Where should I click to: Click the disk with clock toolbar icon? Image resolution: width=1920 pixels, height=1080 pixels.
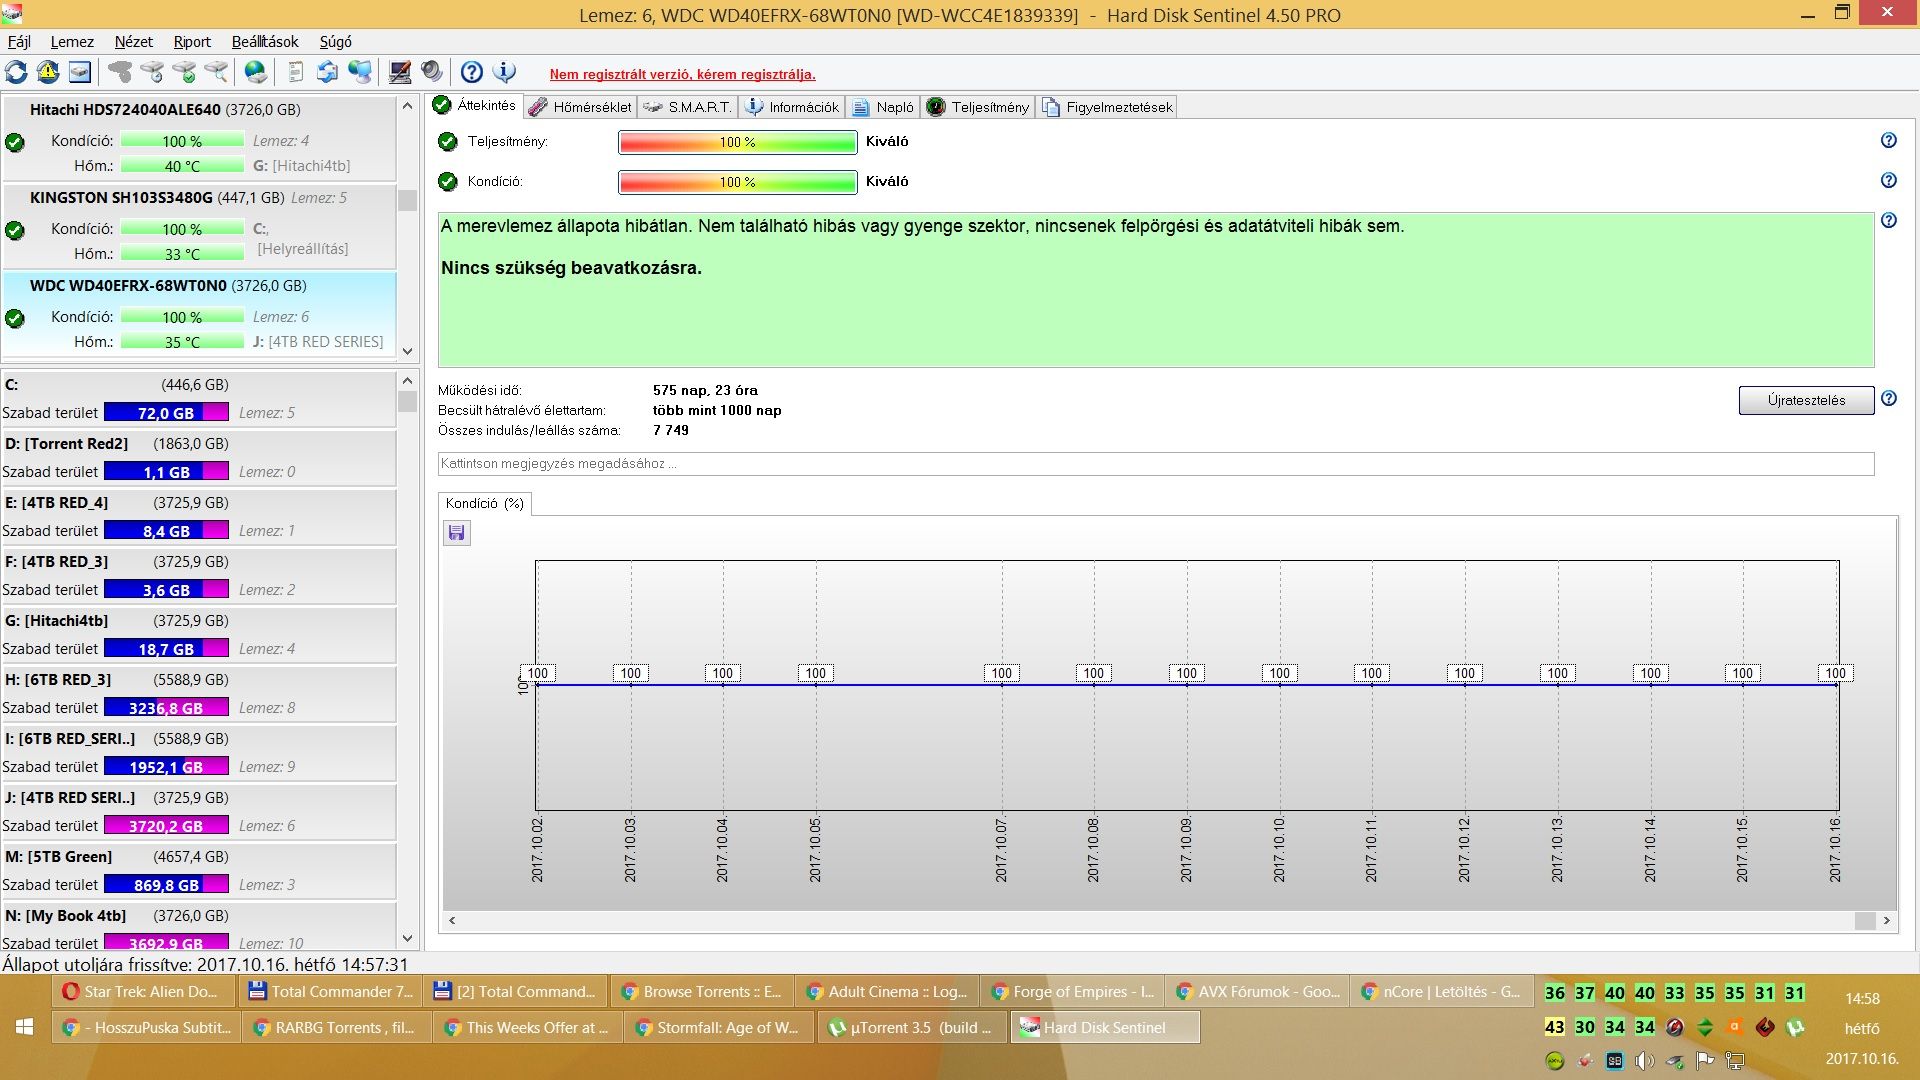[152, 72]
